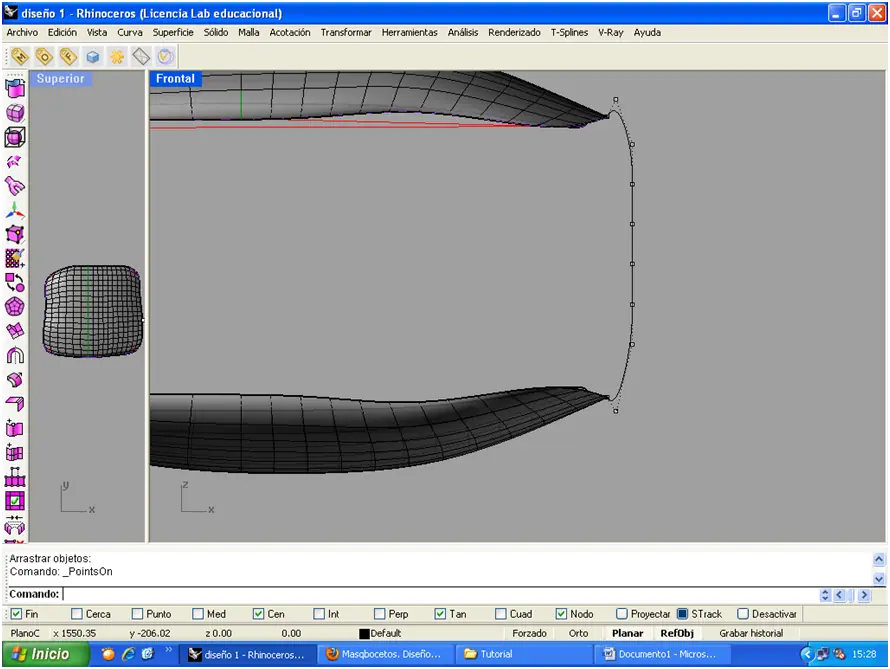Click the pink Y-shaped pipe icon
The height and width of the screenshot is (669, 890).
15,186
